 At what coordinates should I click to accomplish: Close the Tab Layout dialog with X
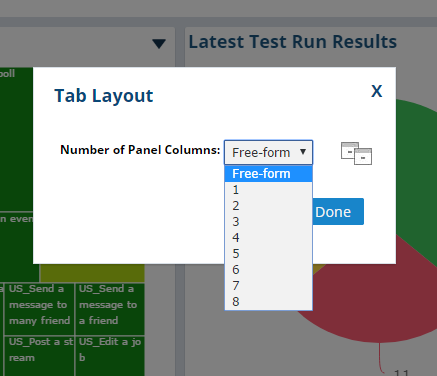[x=377, y=91]
